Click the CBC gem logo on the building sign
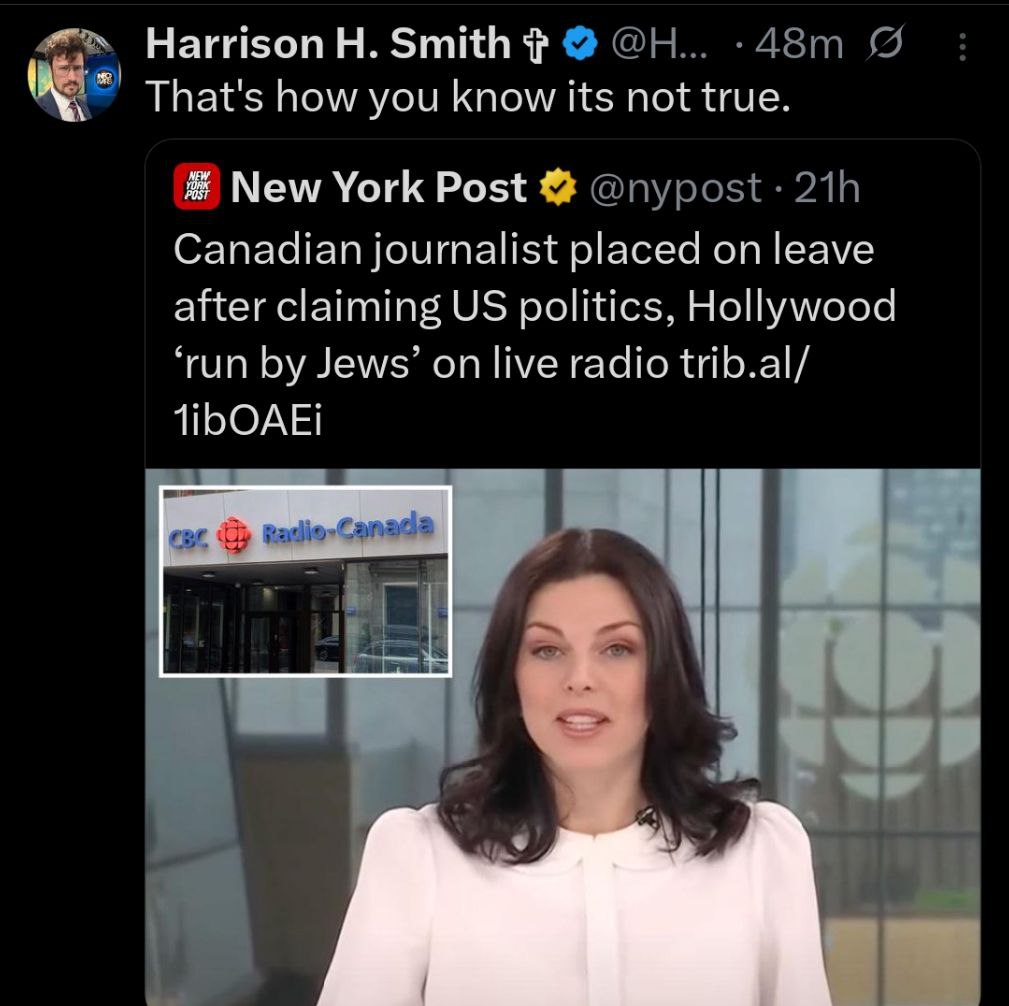 coord(234,534)
